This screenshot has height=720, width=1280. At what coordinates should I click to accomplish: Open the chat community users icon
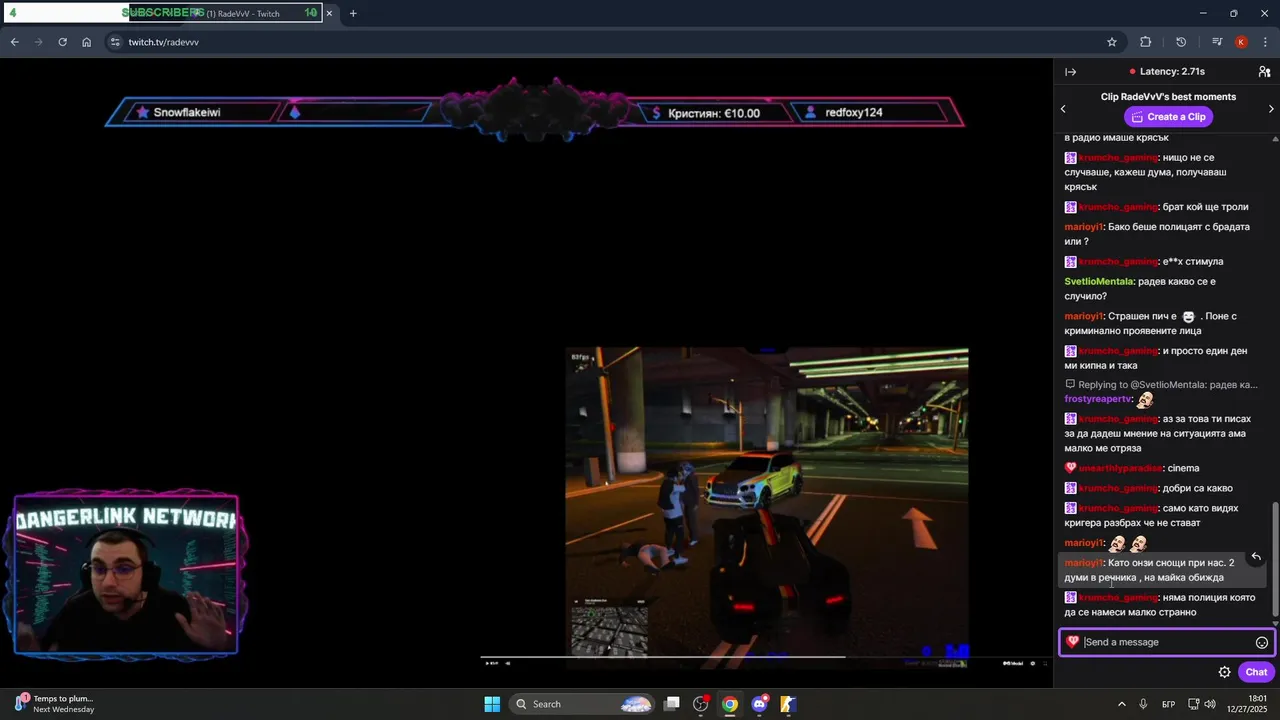coord(1264,72)
